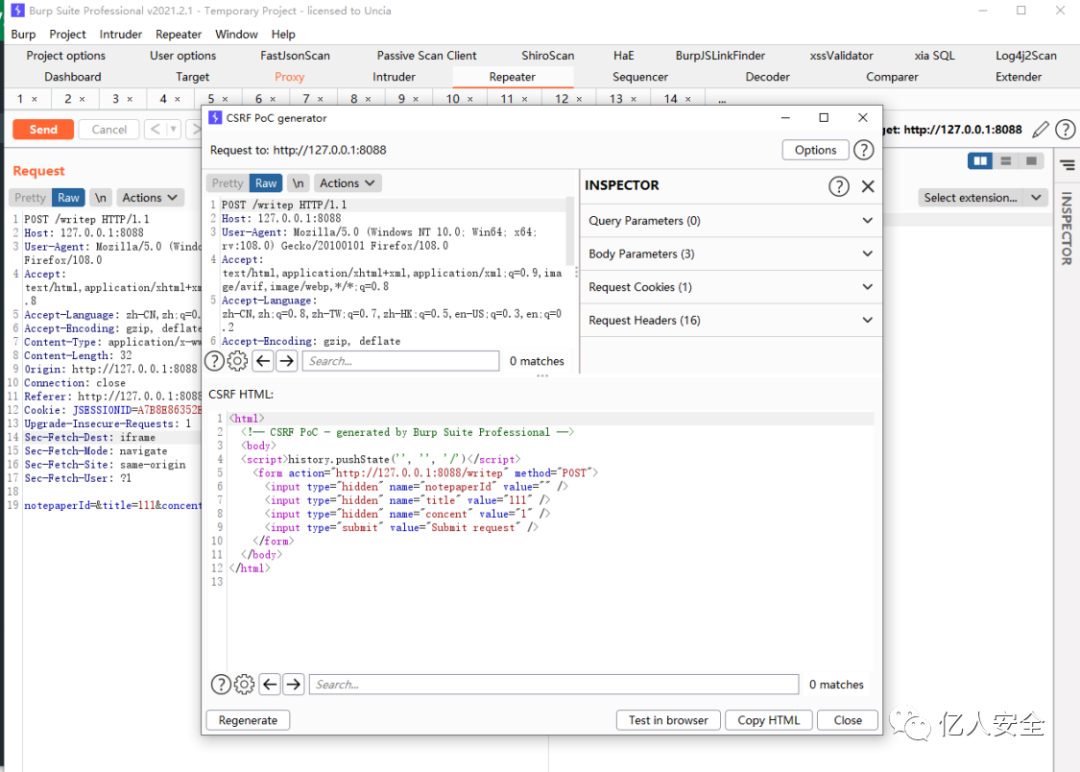Open the vertical INSPECTOR sidebar panel
Screen dimensions: 1080x772
1067,229
